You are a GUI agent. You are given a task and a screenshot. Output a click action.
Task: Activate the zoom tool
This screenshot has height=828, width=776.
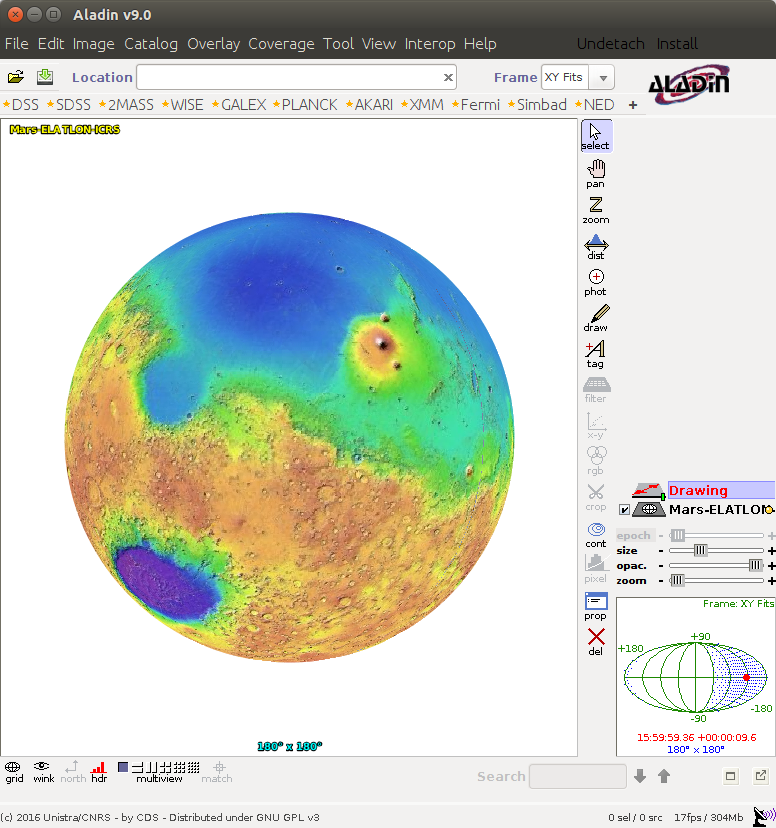coord(596,210)
